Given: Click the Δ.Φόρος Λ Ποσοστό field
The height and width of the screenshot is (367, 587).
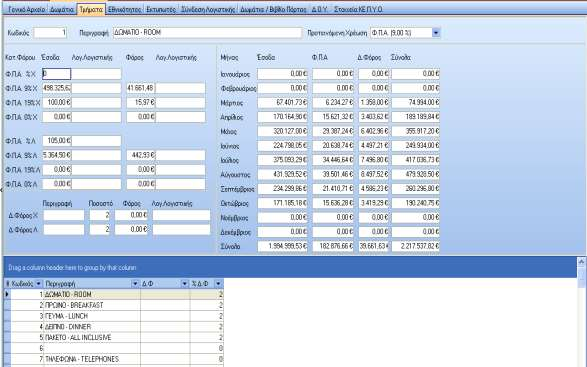Looking at the screenshot, I should pyautogui.click(x=100, y=230).
